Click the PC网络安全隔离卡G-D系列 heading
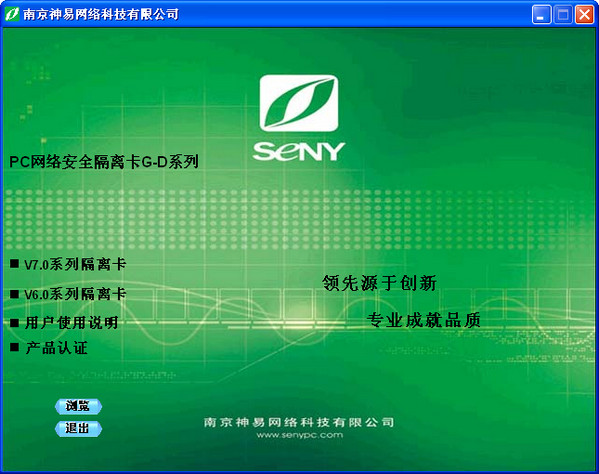 [104, 162]
